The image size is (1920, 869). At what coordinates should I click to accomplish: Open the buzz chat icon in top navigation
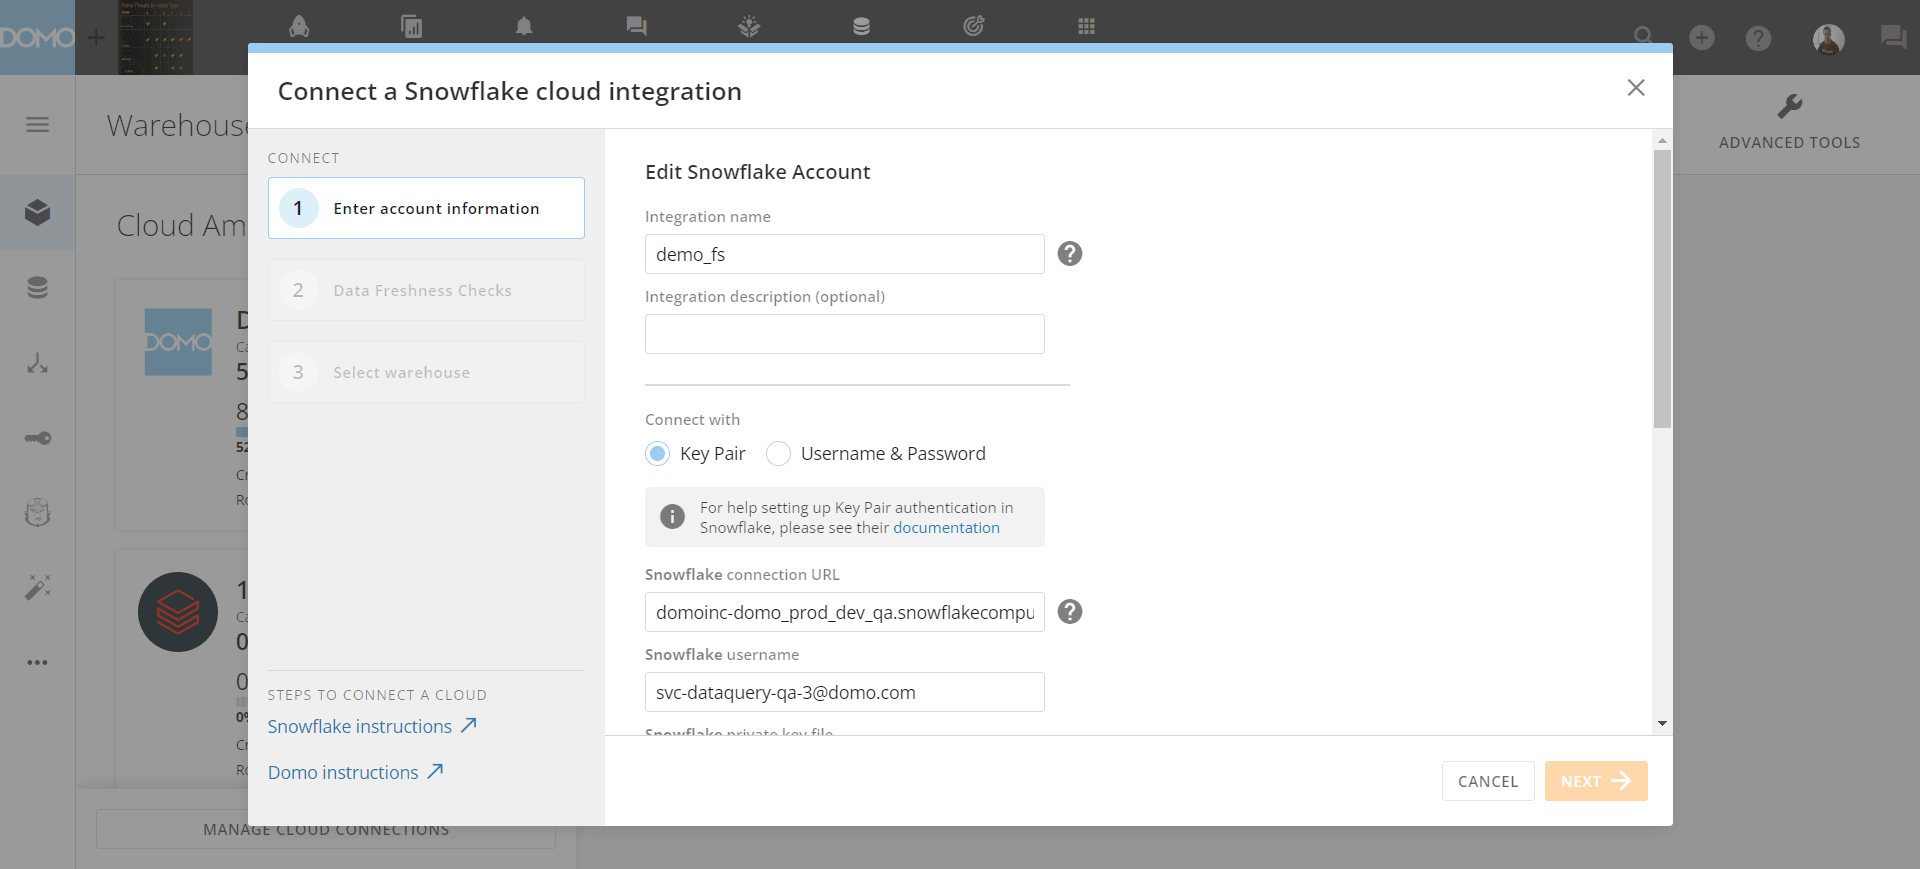tap(636, 26)
